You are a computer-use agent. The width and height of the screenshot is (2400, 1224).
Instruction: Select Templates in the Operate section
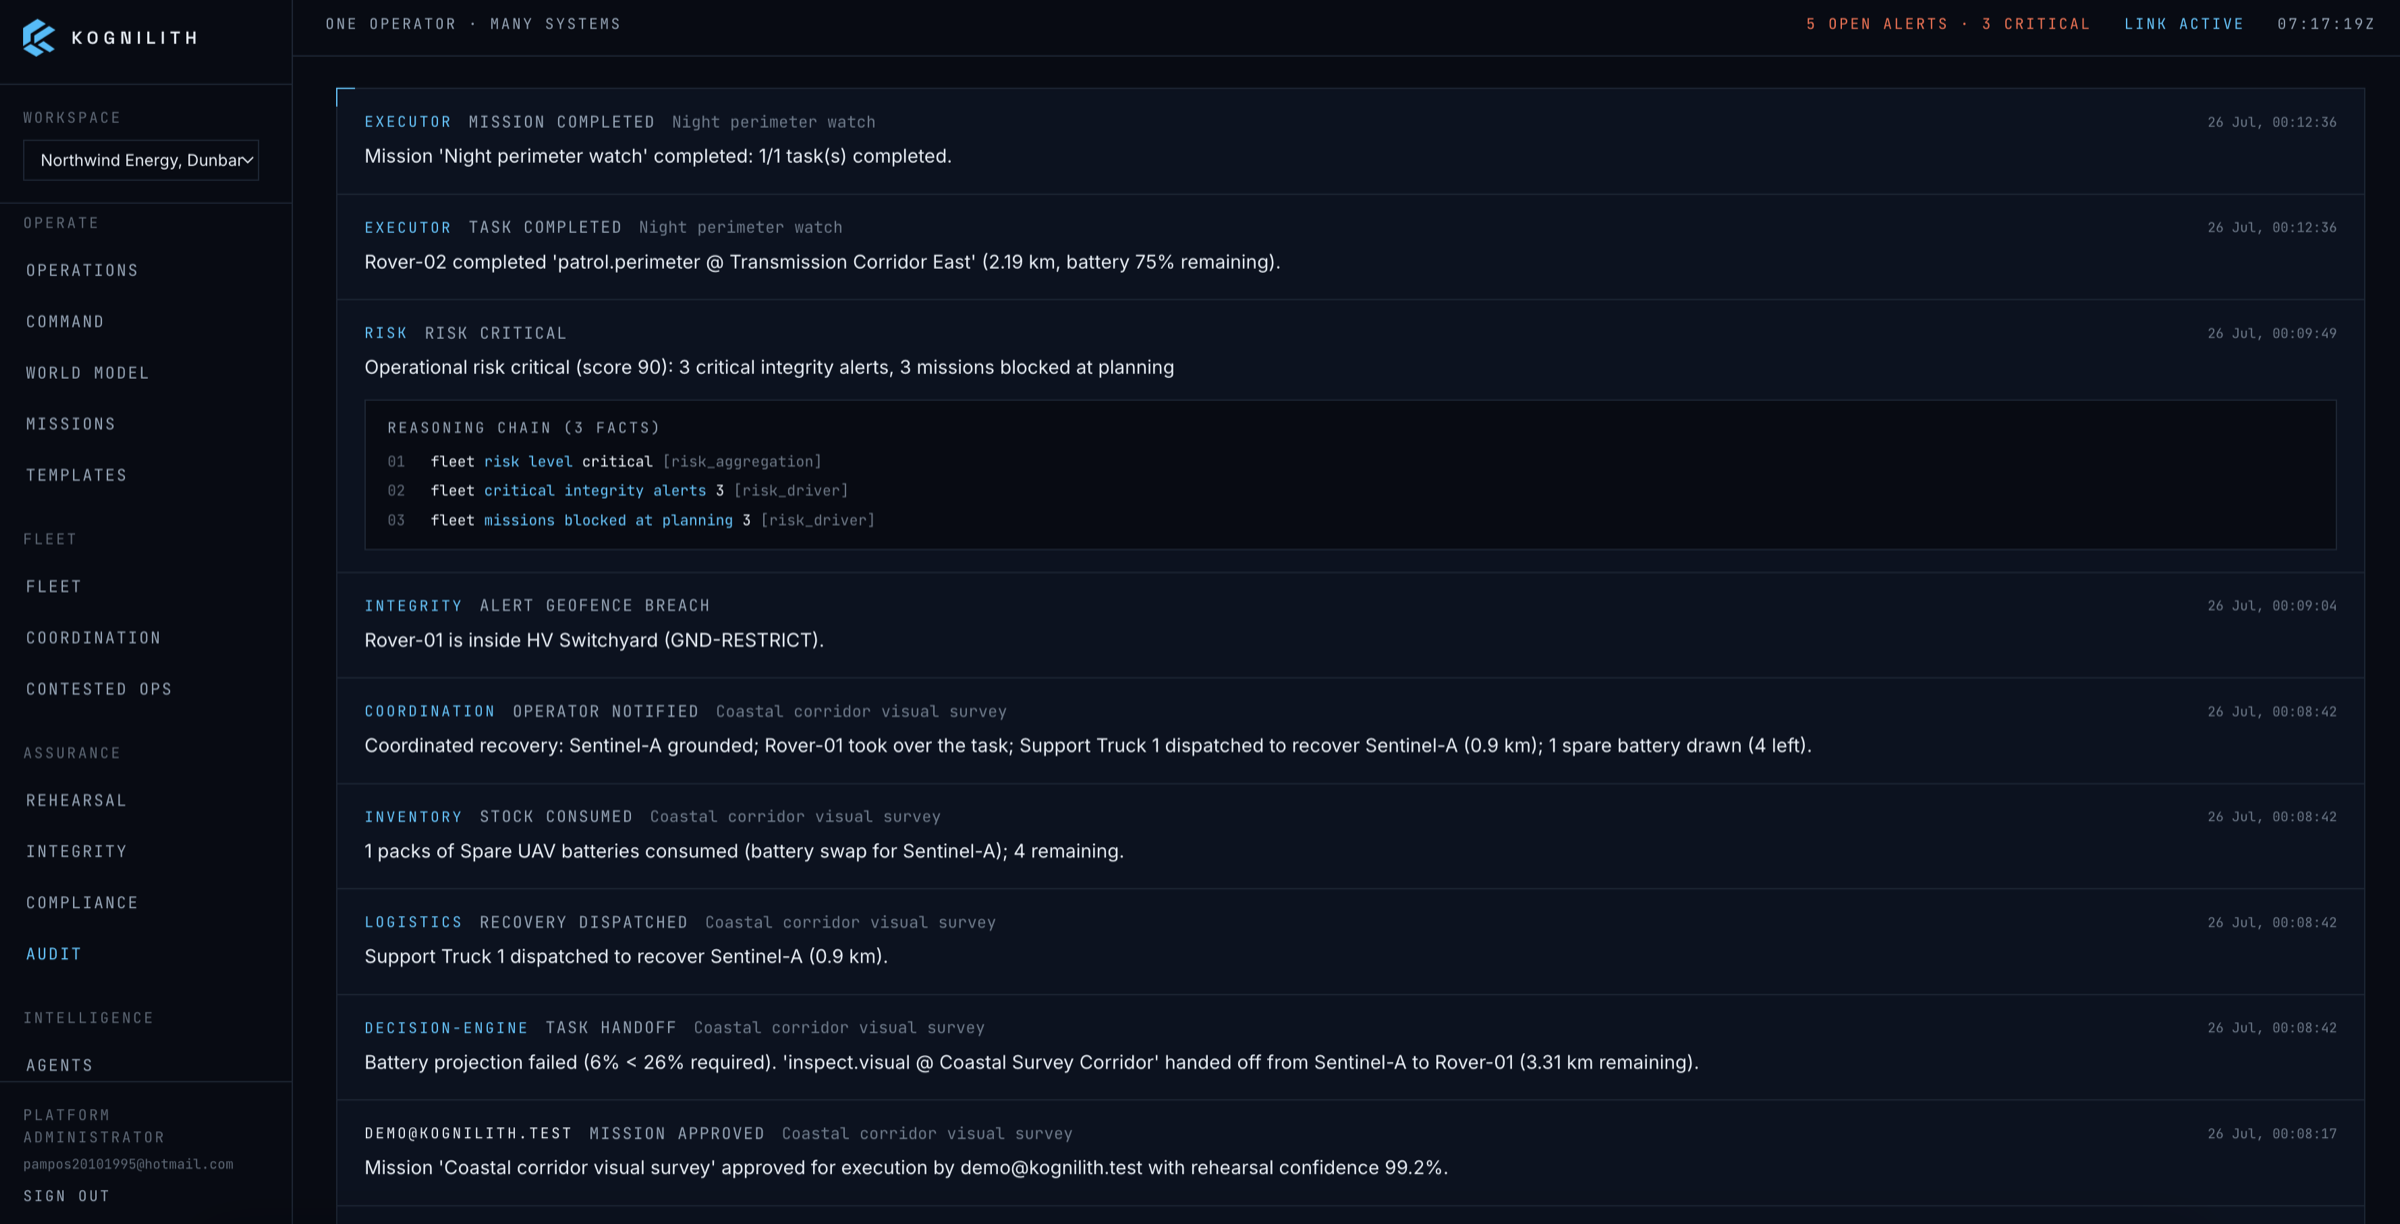pyautogui.click(x=77, y=474)
